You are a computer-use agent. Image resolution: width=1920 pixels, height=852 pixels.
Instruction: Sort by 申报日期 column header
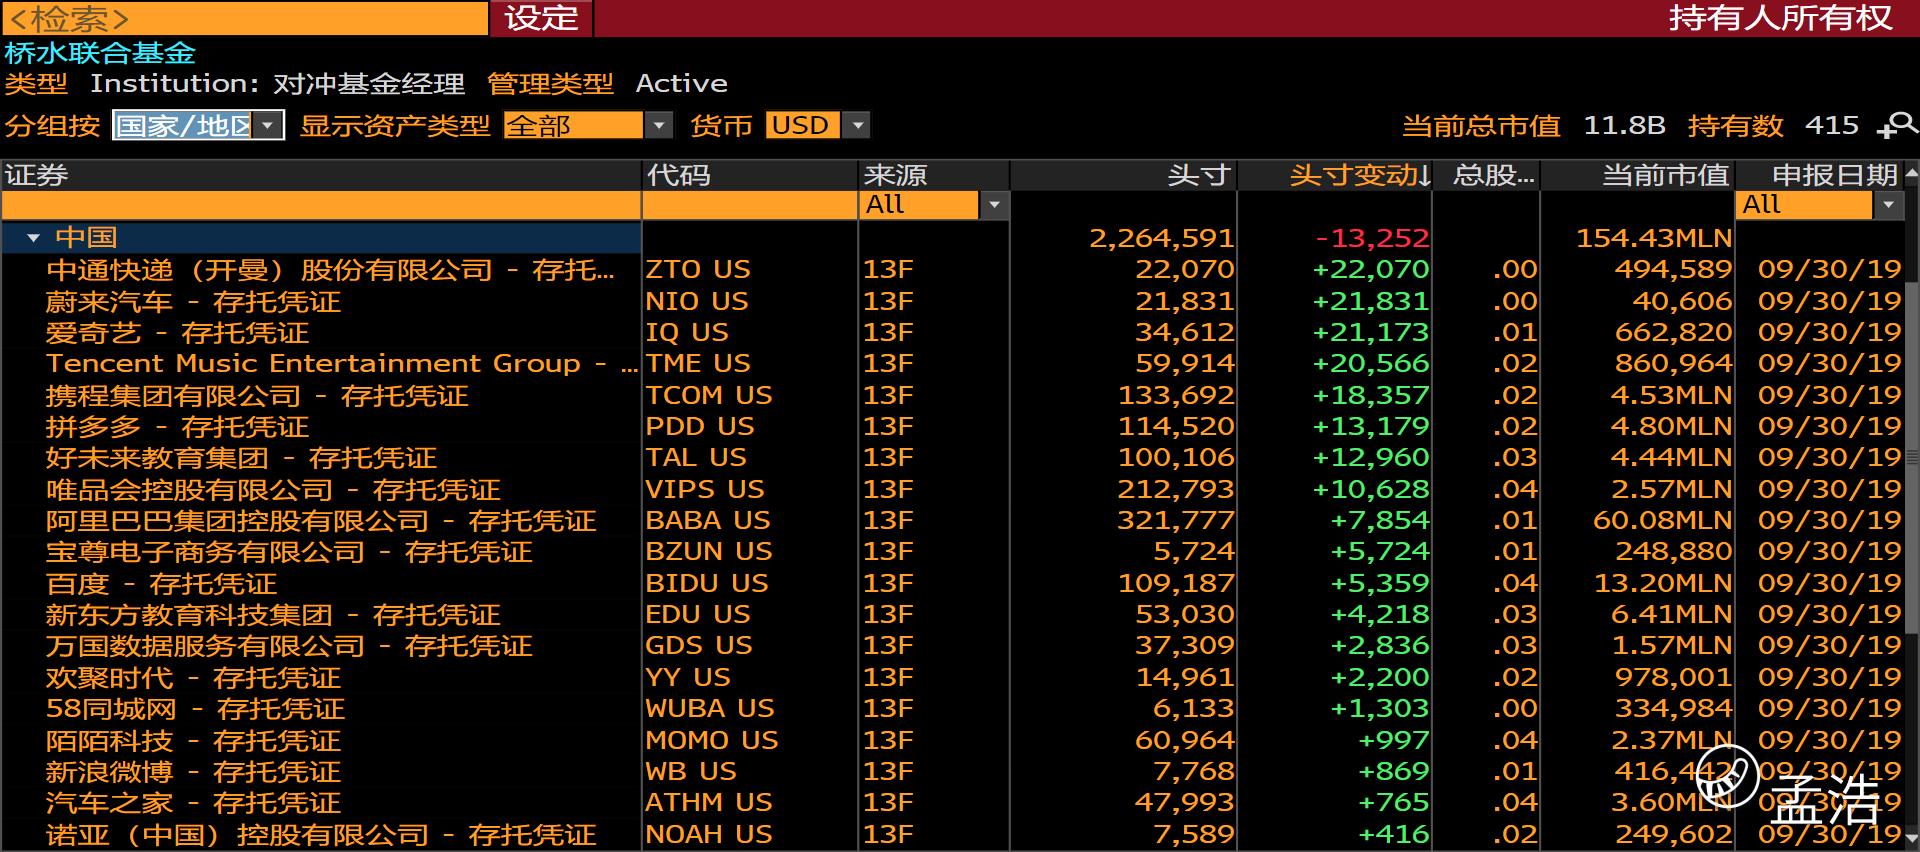pyautogui.click(x=1819, y=175)
